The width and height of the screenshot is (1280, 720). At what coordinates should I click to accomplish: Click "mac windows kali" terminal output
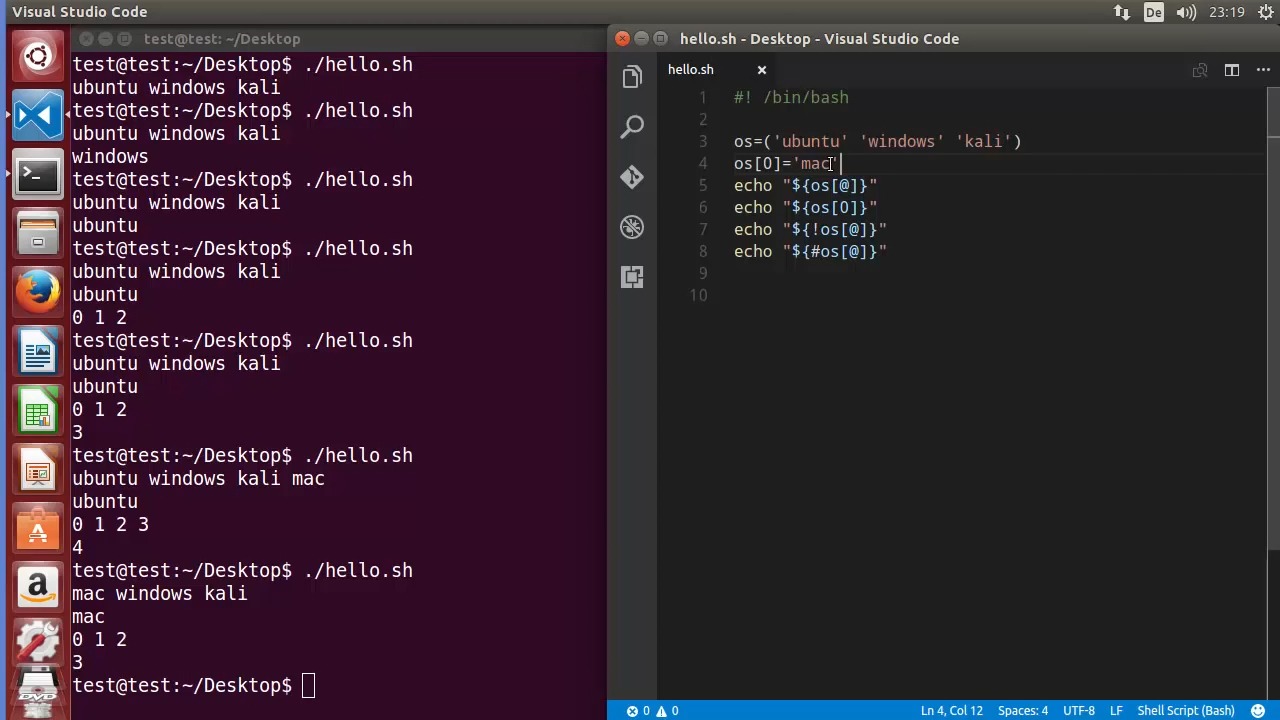pos(159,594)
